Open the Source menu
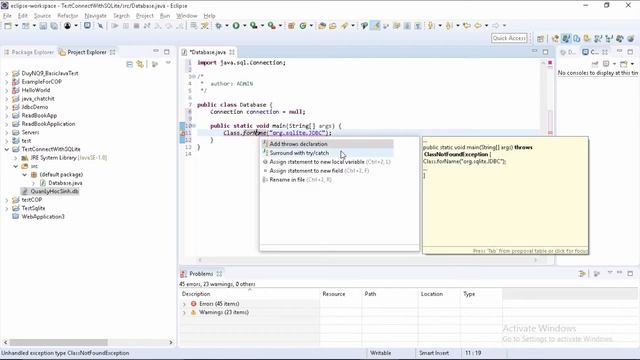Image resolution: width=640 pixels, height=360 pixels. click(x=42, y=16)
